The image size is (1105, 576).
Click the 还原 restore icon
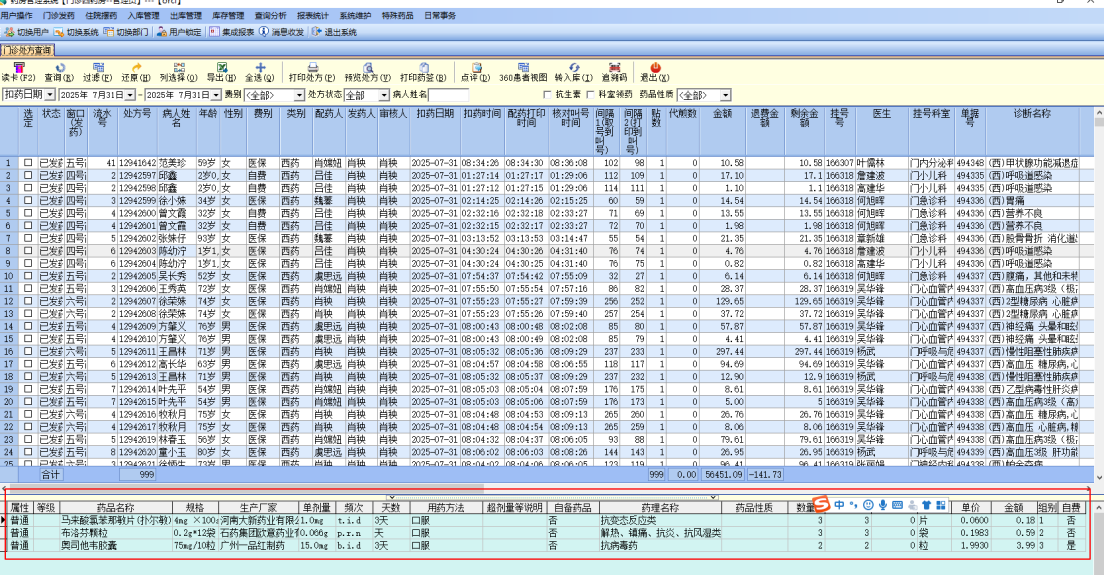point(137,68)
